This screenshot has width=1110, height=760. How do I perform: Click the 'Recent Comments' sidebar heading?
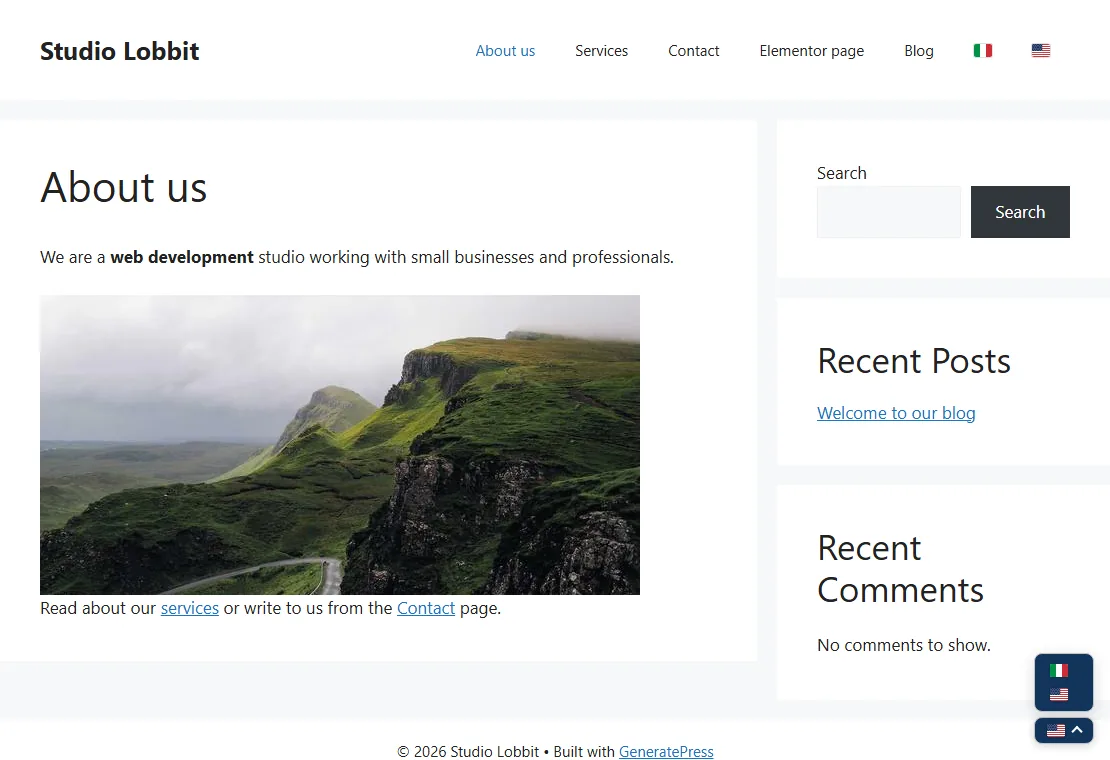(900, 569)
